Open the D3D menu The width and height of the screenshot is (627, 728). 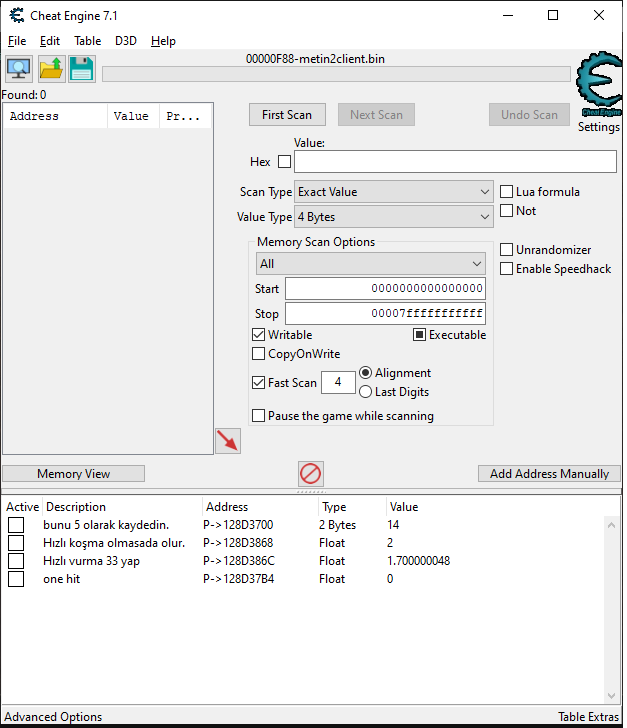(126, 41)
